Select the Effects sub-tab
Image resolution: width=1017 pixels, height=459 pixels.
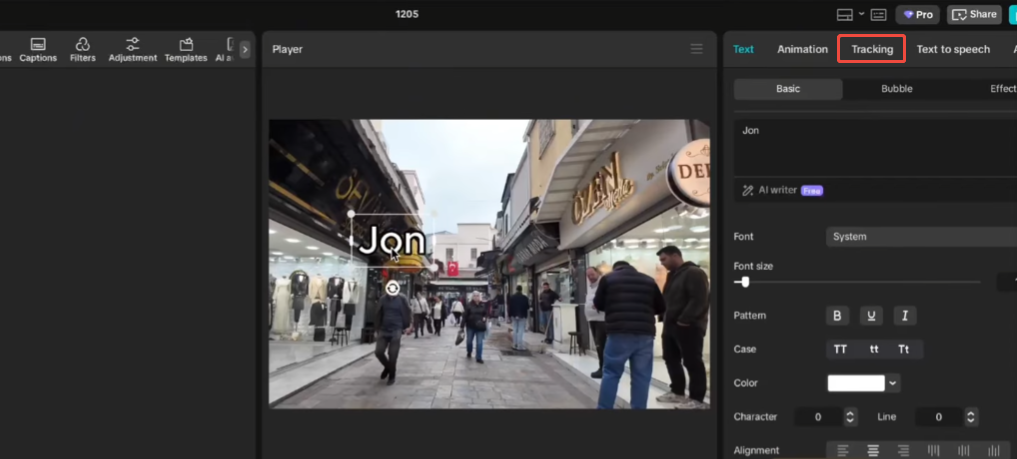(x=1003, y=89)
